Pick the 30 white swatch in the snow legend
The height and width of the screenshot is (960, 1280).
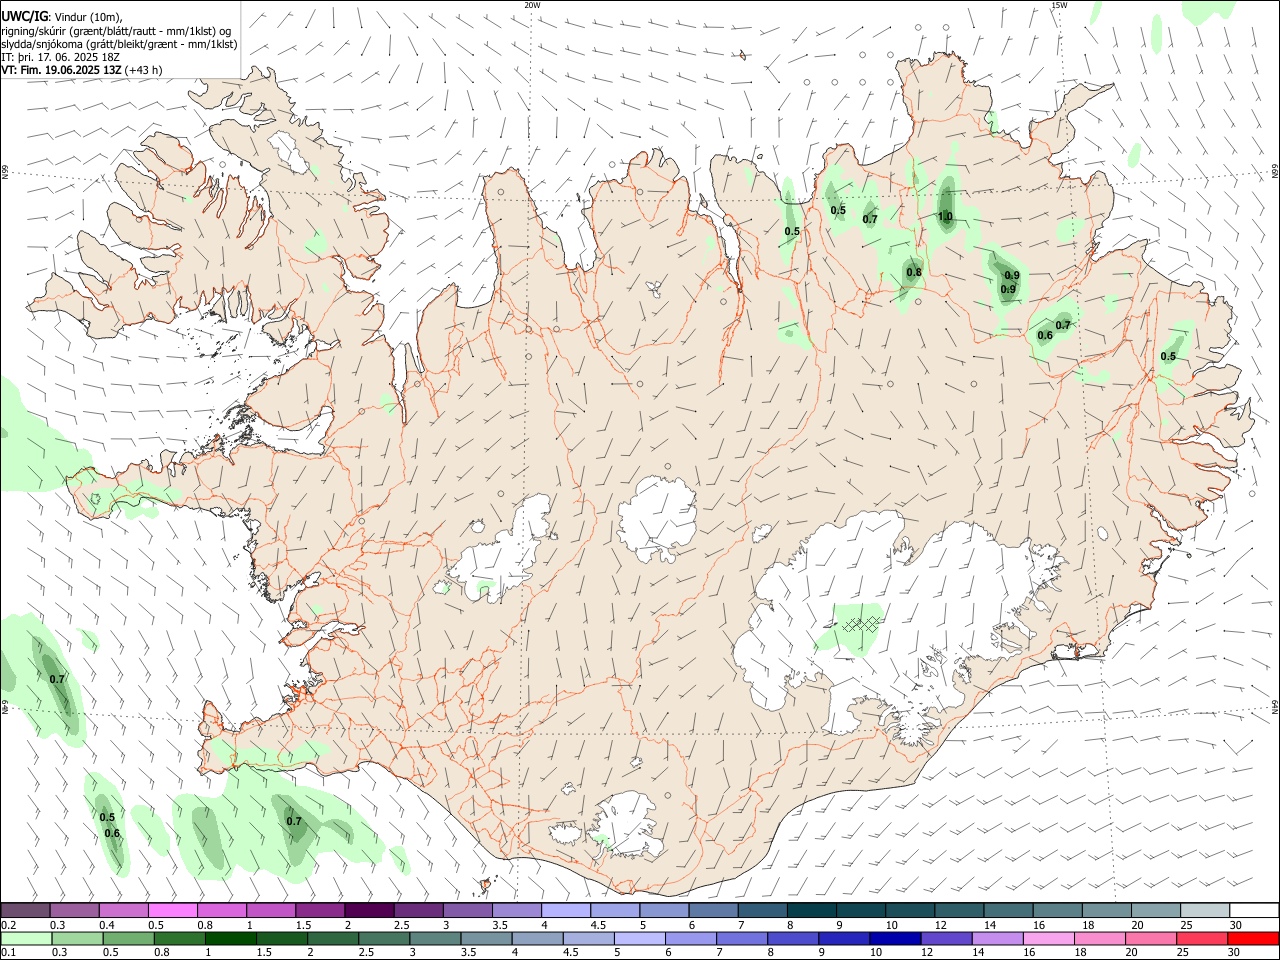[x=1254, y=910]
